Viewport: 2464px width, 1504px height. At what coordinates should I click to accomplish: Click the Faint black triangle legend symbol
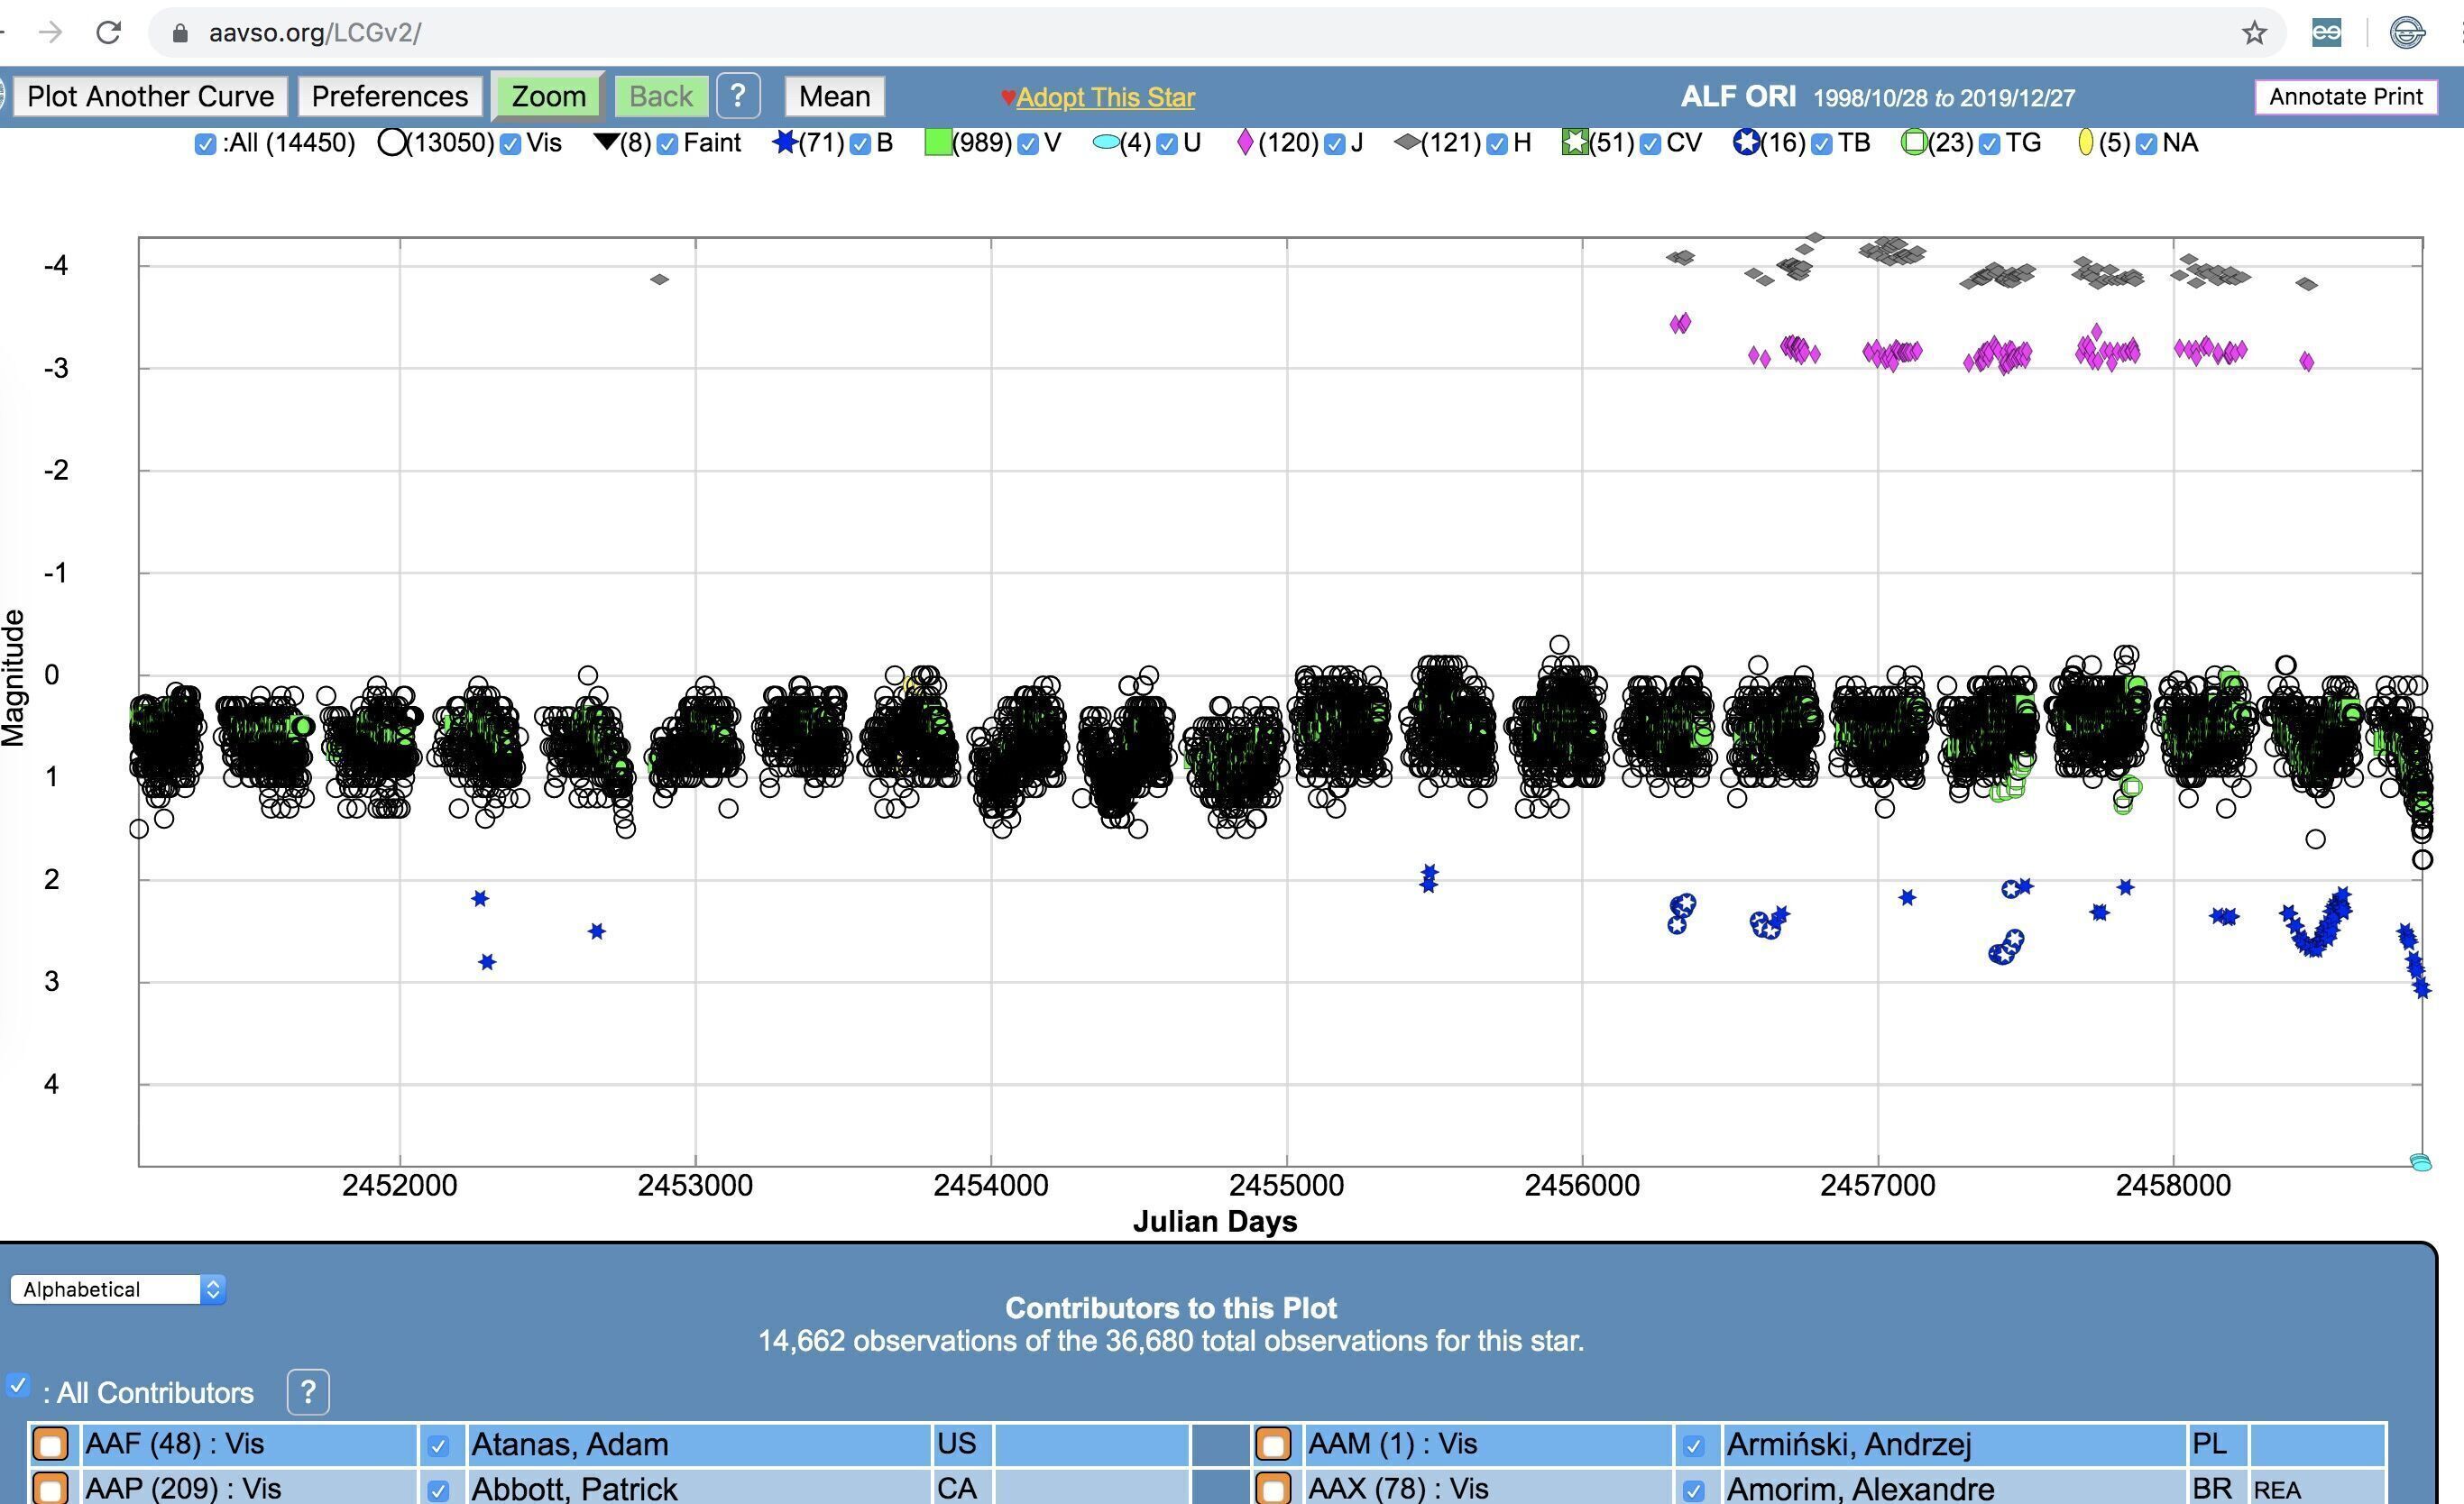point(605,142)
